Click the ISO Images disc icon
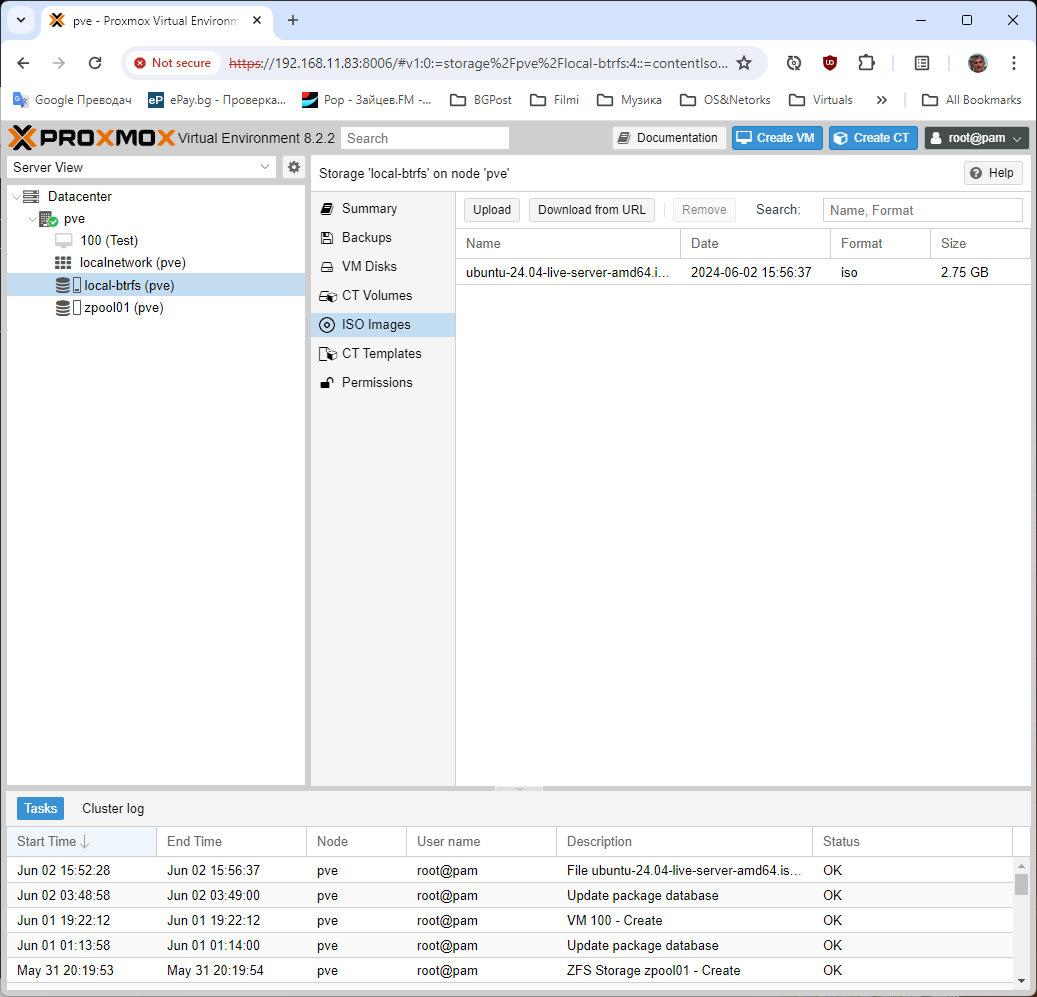Image resolution: width=1037 pixels, height=997 pixels. (x=327, y=325)
